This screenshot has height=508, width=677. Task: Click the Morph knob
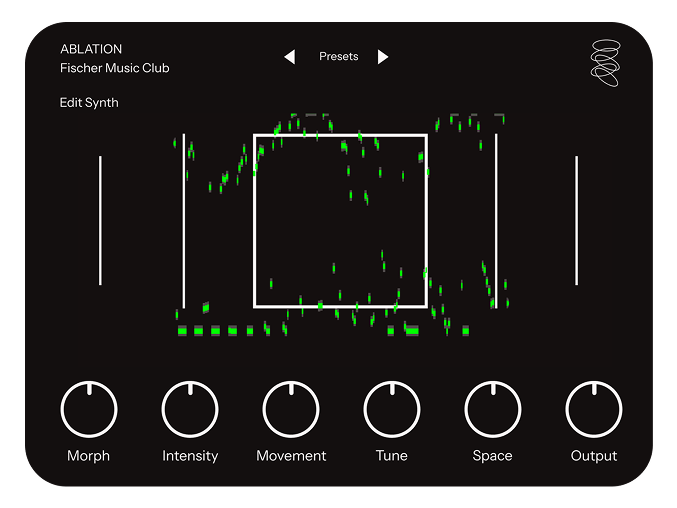pos(89,409)
